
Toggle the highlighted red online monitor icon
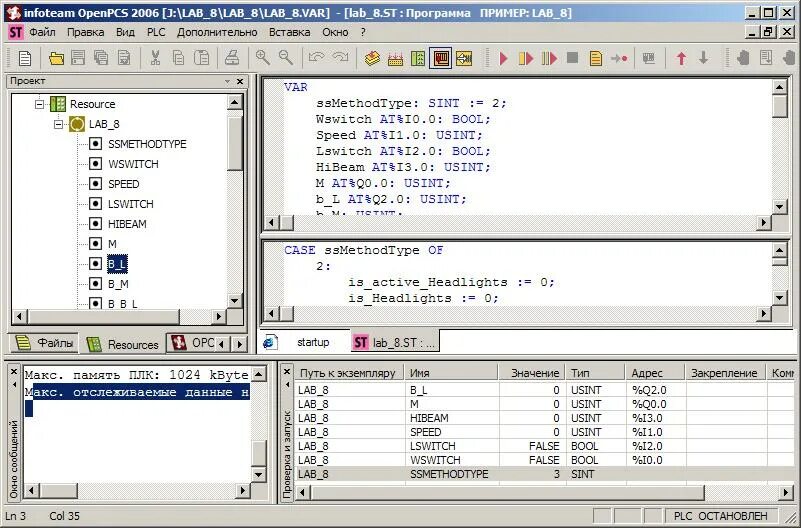[x=441, y=58]
